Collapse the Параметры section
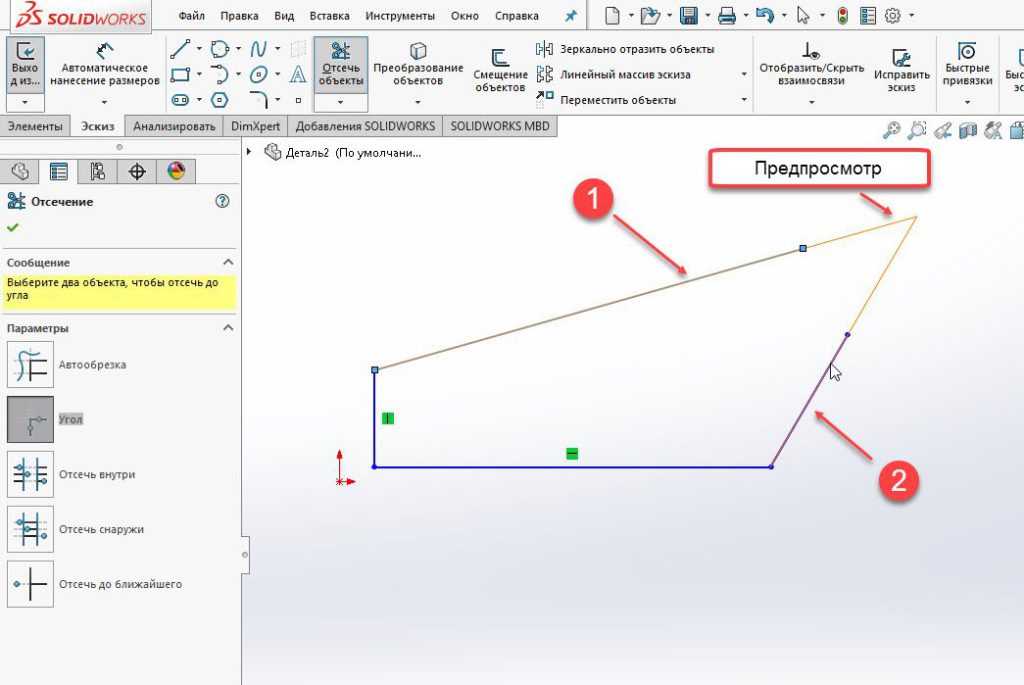 [x=228, y=327]
